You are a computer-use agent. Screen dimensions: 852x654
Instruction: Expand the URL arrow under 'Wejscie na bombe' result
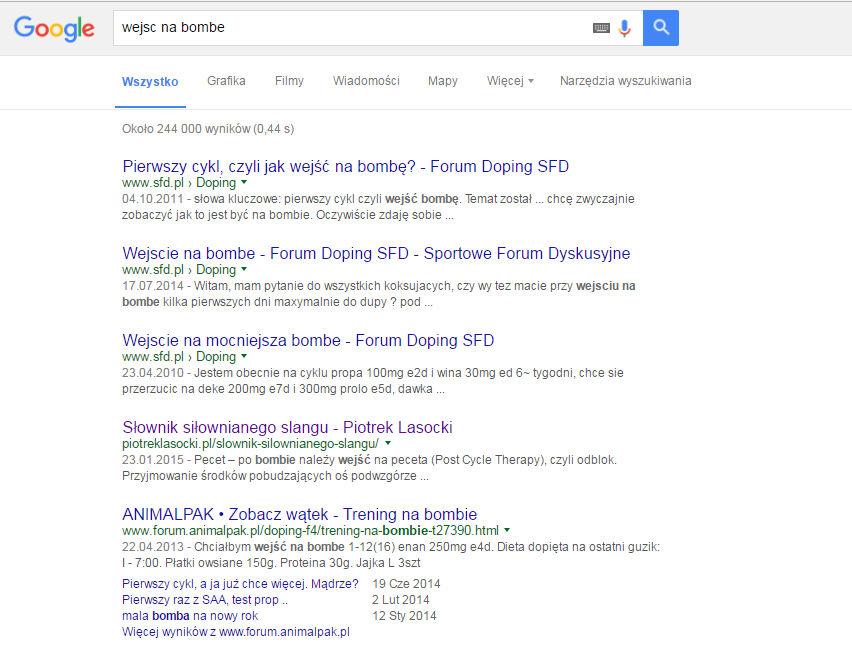pos(244,269)
